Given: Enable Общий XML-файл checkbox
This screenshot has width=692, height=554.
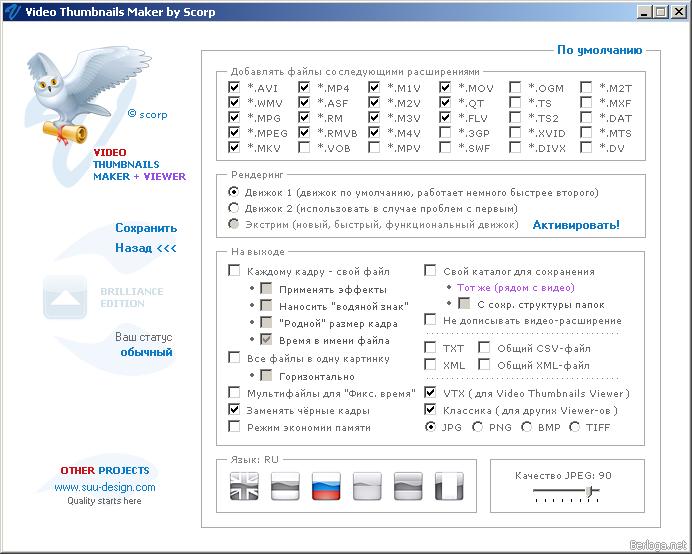Looking at the screenshot, I should pyautogui.click(x=484, y=365).
